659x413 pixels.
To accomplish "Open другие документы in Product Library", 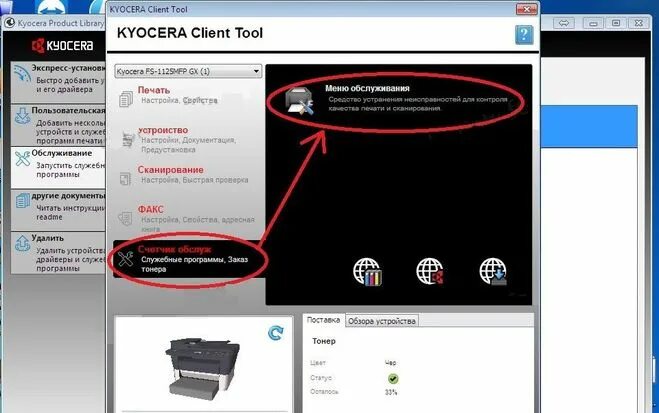I will click(x=58, y=210).
